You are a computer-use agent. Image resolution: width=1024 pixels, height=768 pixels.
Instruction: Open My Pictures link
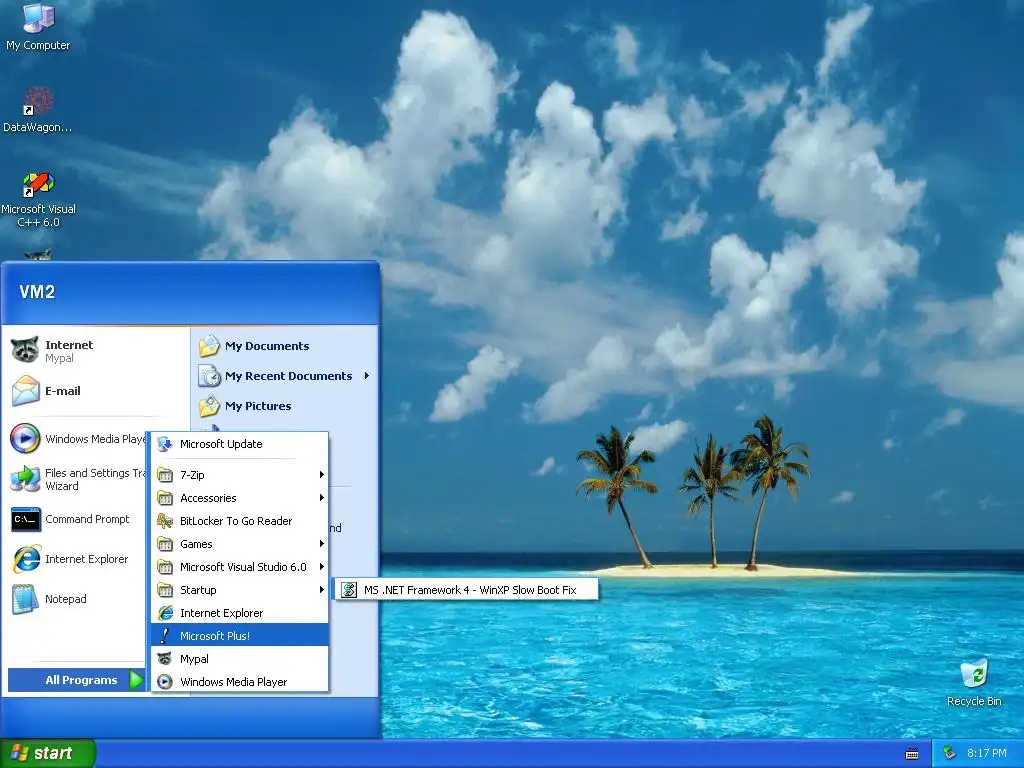(x=258, y=406)
